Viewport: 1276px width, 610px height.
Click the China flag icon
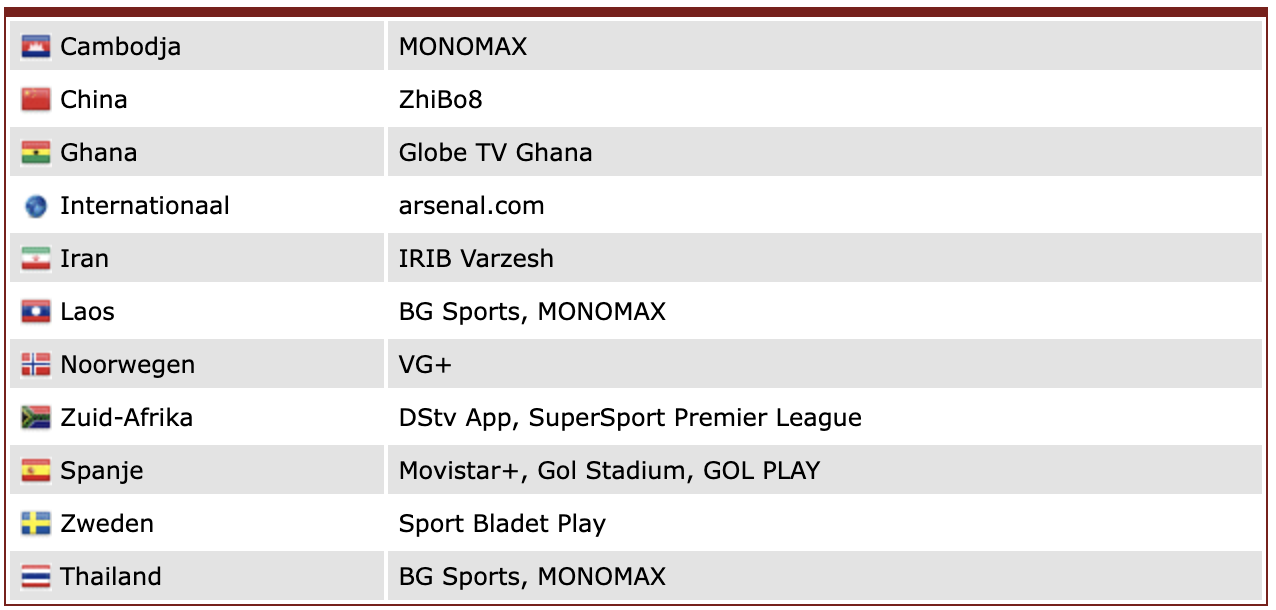coord(36,100)
